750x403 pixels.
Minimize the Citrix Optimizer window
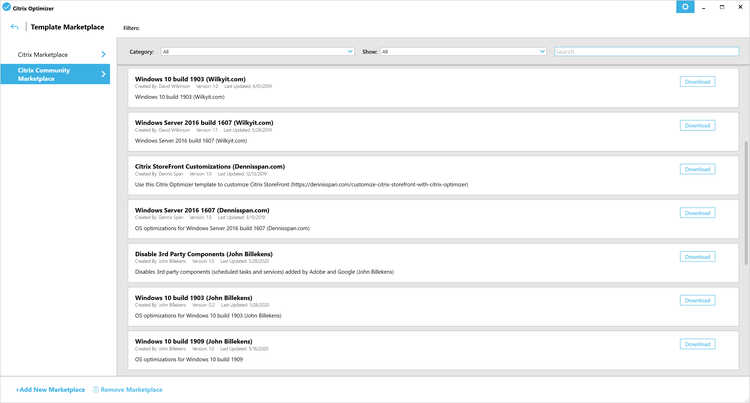704,7
